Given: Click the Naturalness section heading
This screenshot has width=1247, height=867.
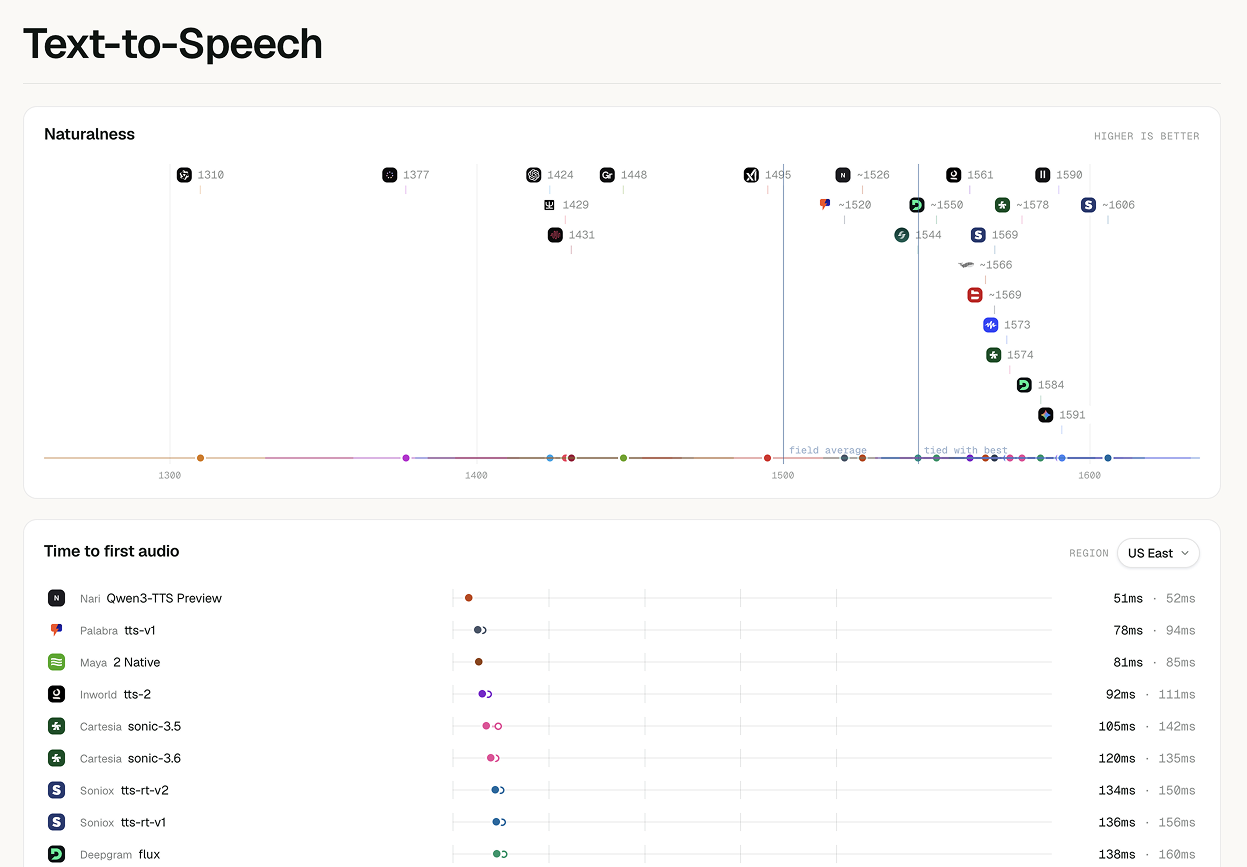Looking at the screenshot, I should (89, 134).
